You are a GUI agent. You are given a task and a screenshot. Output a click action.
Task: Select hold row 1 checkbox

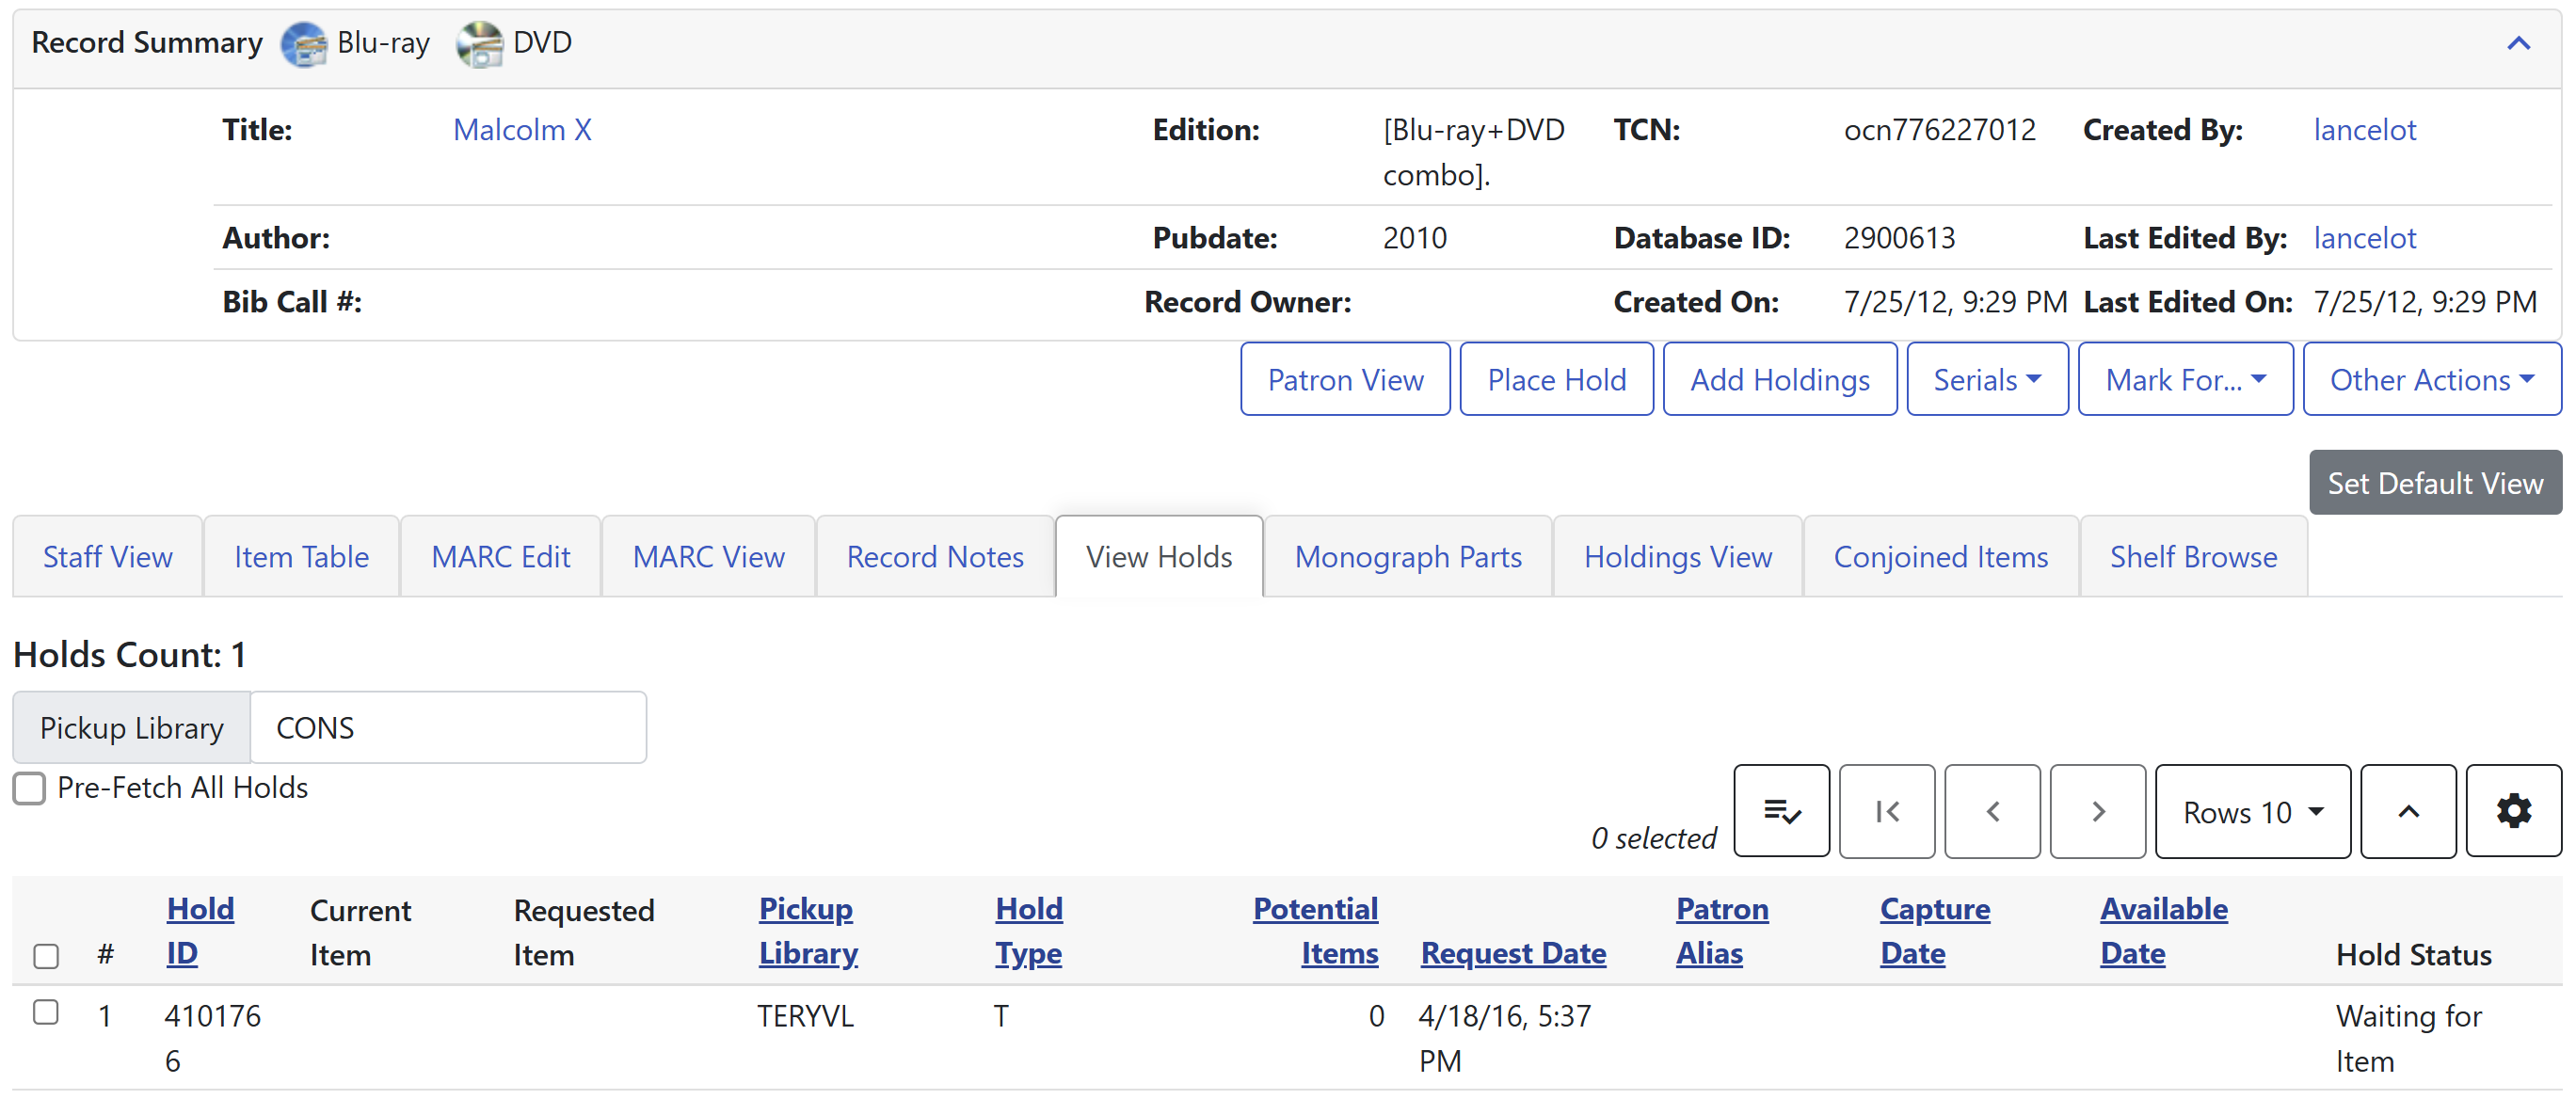46,1012
